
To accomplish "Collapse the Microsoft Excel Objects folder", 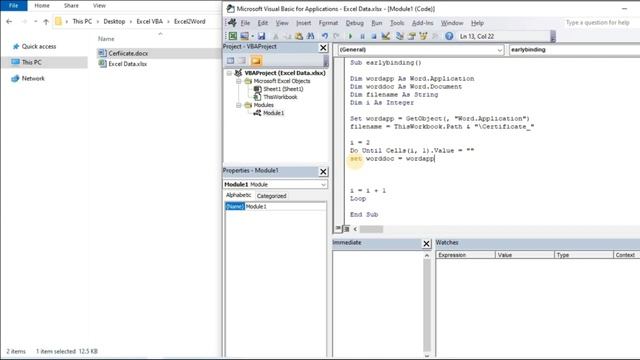I will [239, 81].
